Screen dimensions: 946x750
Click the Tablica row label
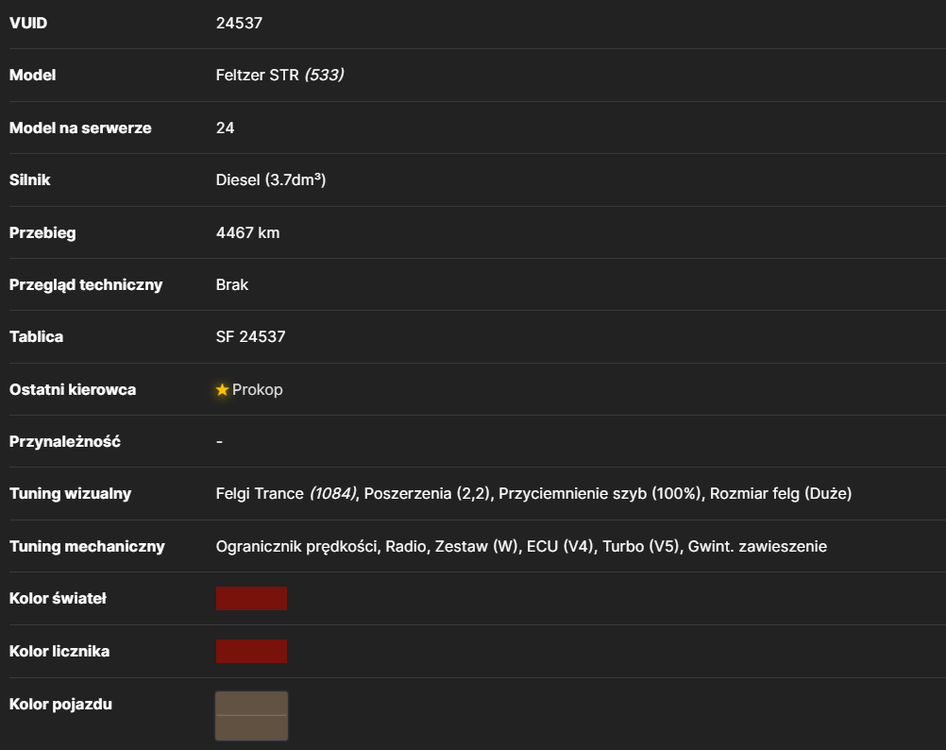[36, 337]
